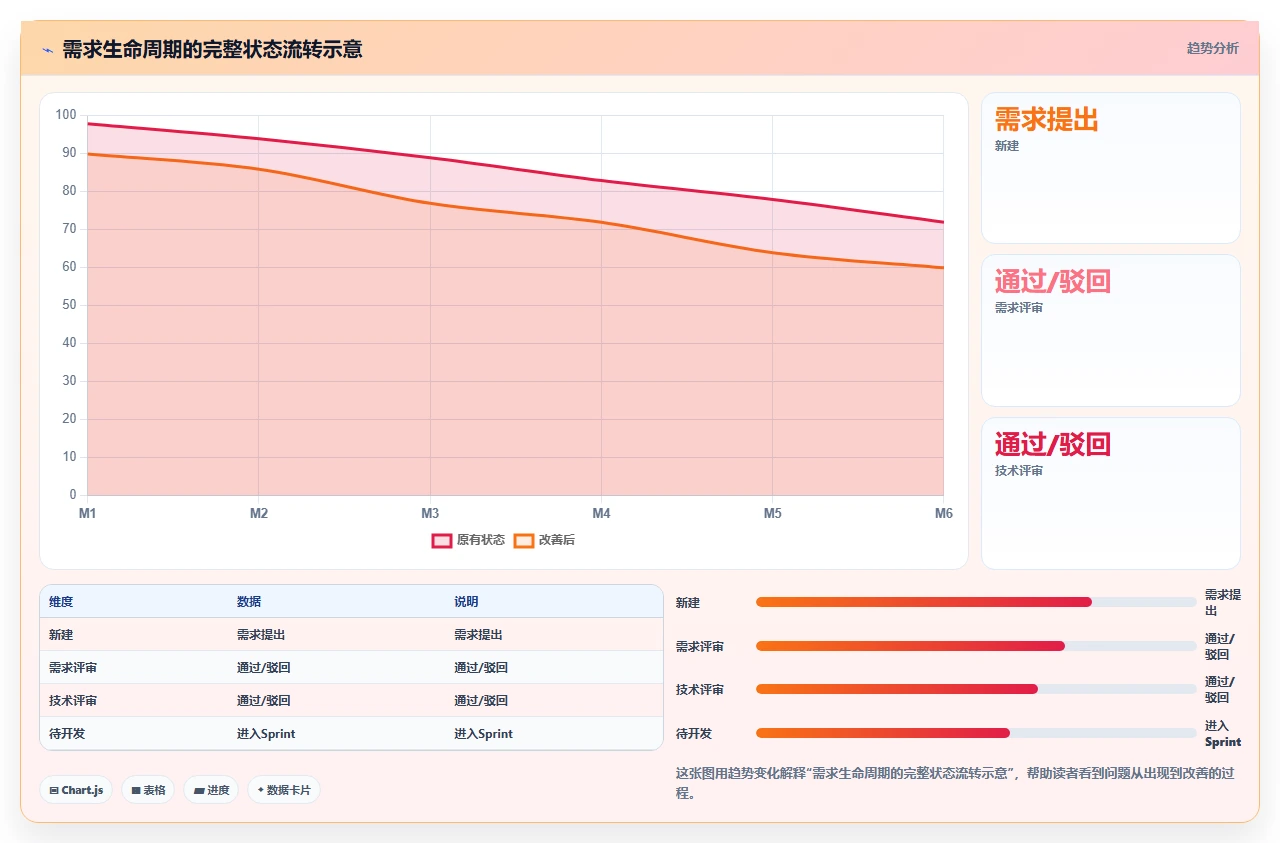Click the 维度 table column header
The height and width of the screenshot is (843, 1280).
(61, 602)
